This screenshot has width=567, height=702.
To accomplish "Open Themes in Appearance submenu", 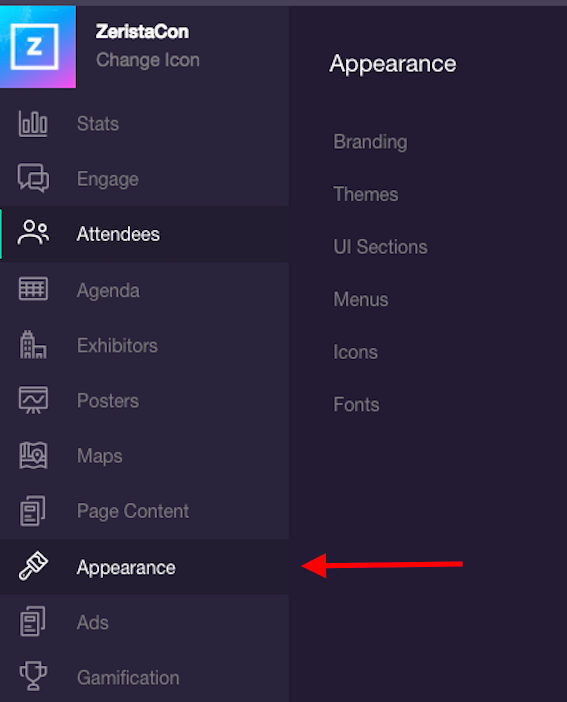I will [365, 194].
